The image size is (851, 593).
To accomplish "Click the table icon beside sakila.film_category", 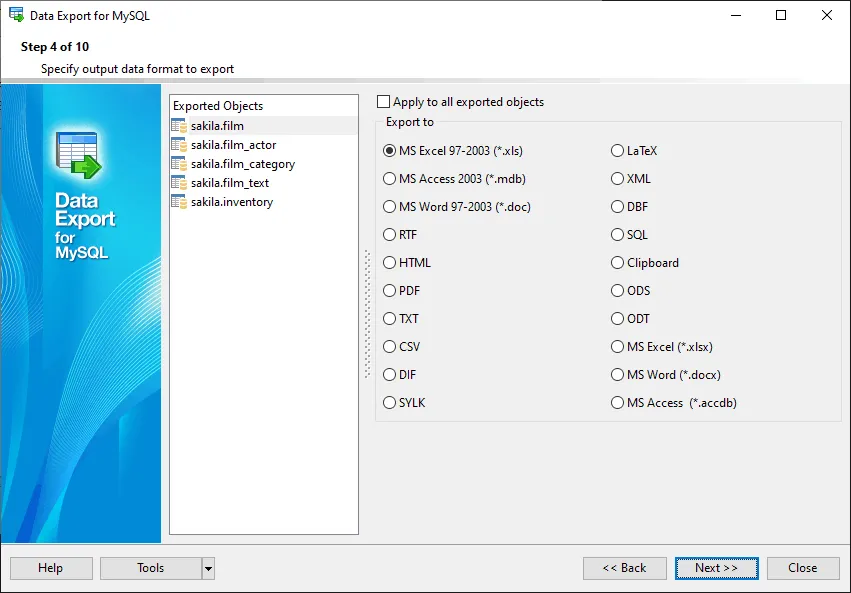I will [179, 164].
